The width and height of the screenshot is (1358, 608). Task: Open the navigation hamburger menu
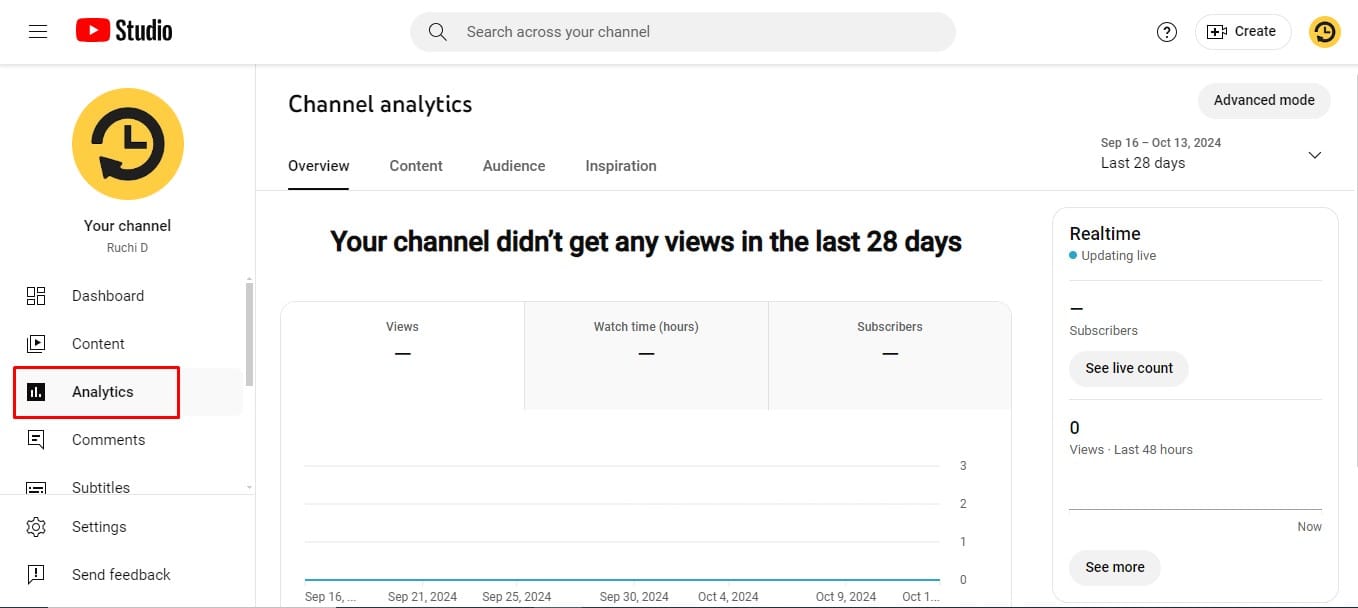[x=38, y=30]
